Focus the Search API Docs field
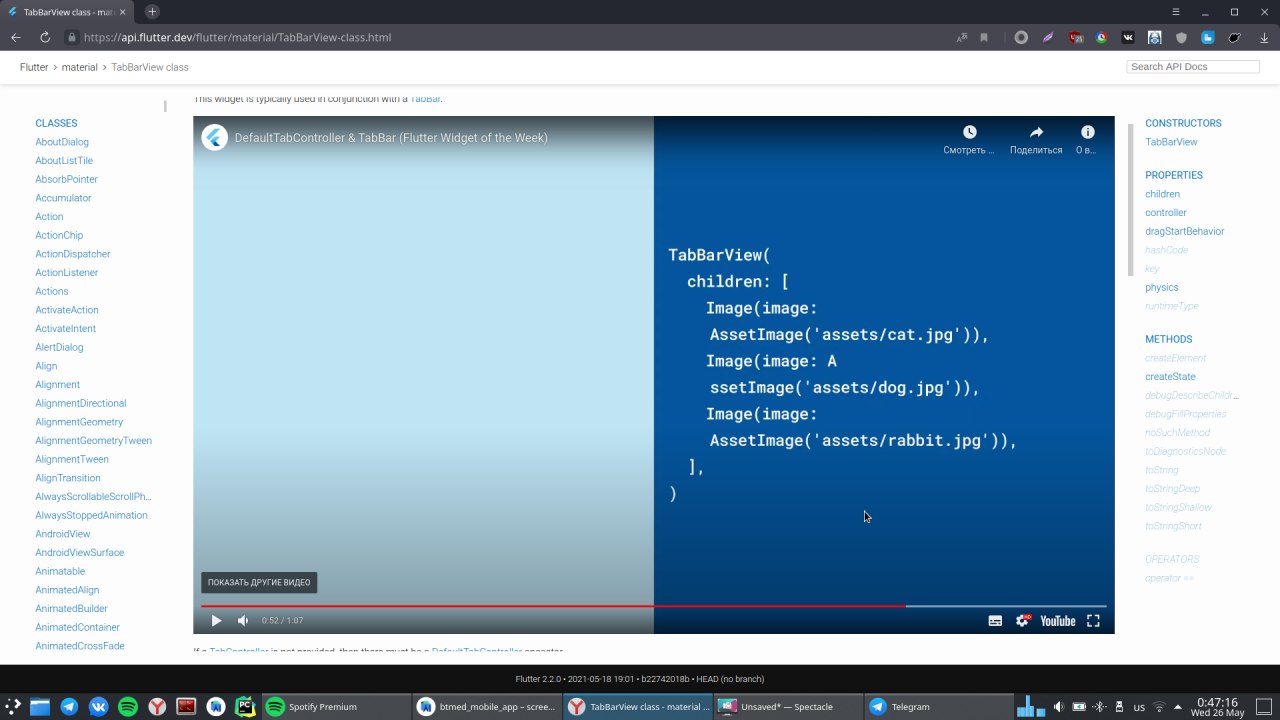 coord(1193,67)
